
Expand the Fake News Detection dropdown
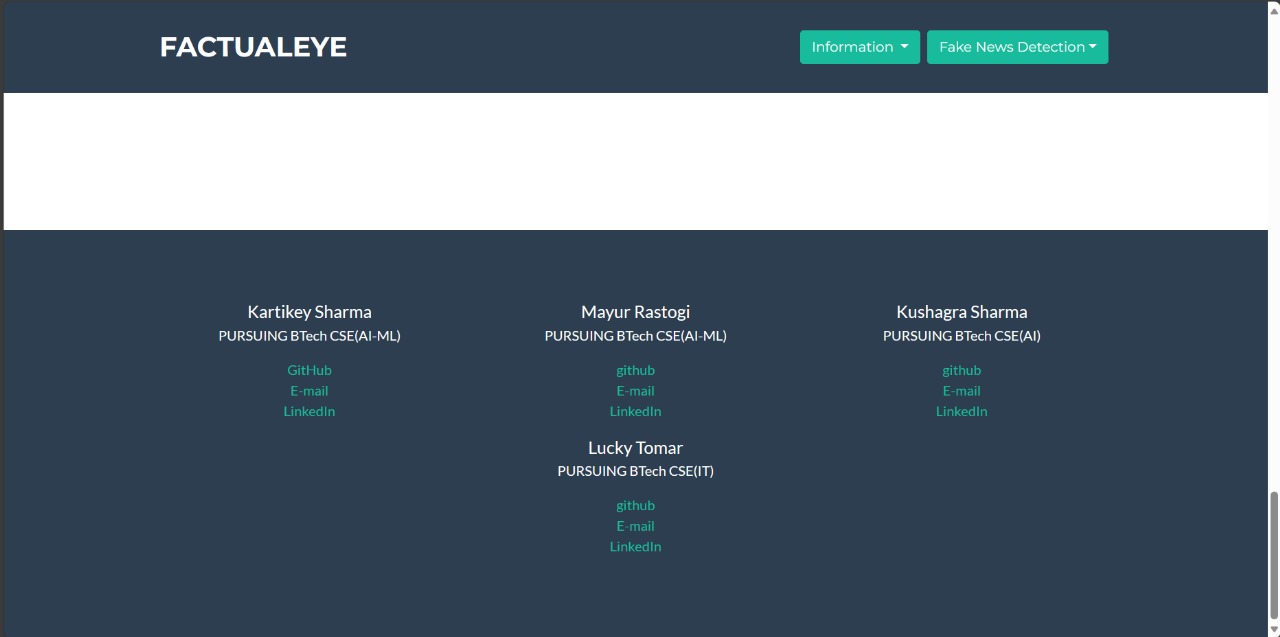coord(1017,47)
